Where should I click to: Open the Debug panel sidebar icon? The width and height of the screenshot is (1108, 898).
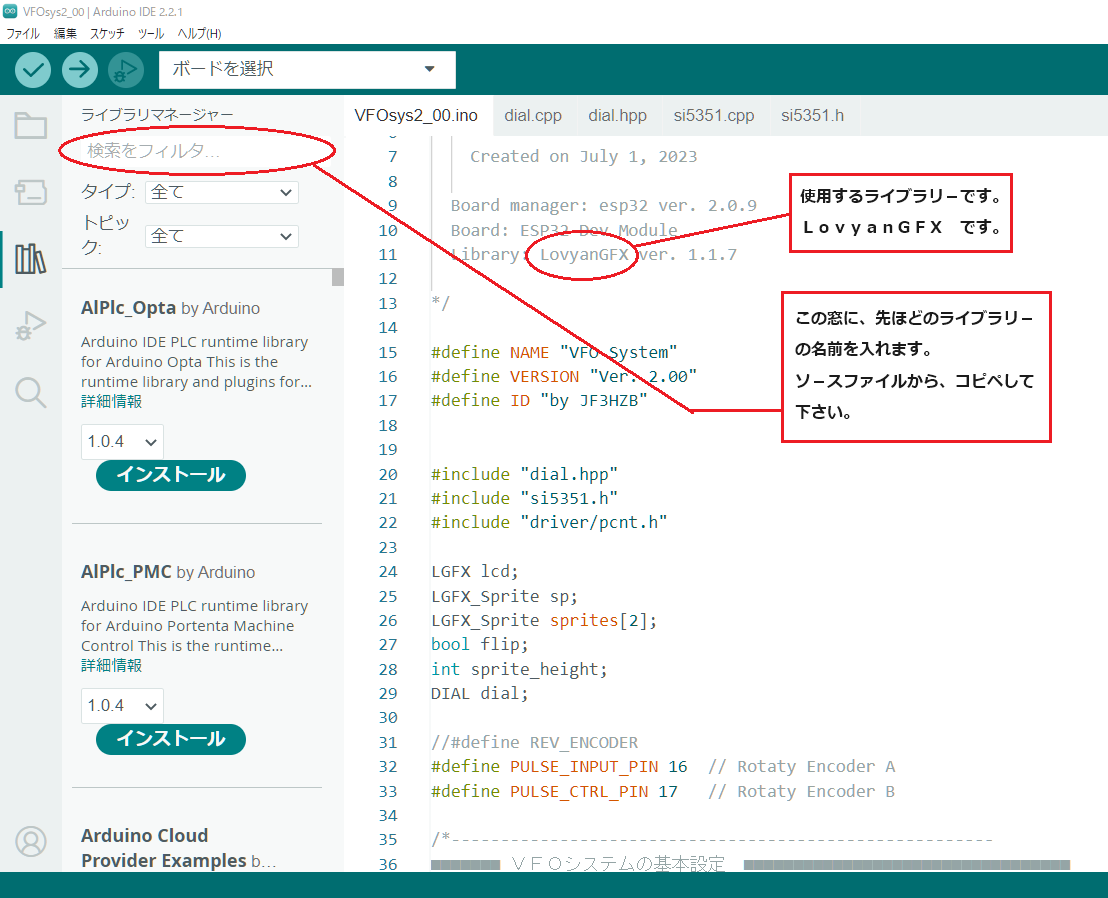[x=30, y=325]
